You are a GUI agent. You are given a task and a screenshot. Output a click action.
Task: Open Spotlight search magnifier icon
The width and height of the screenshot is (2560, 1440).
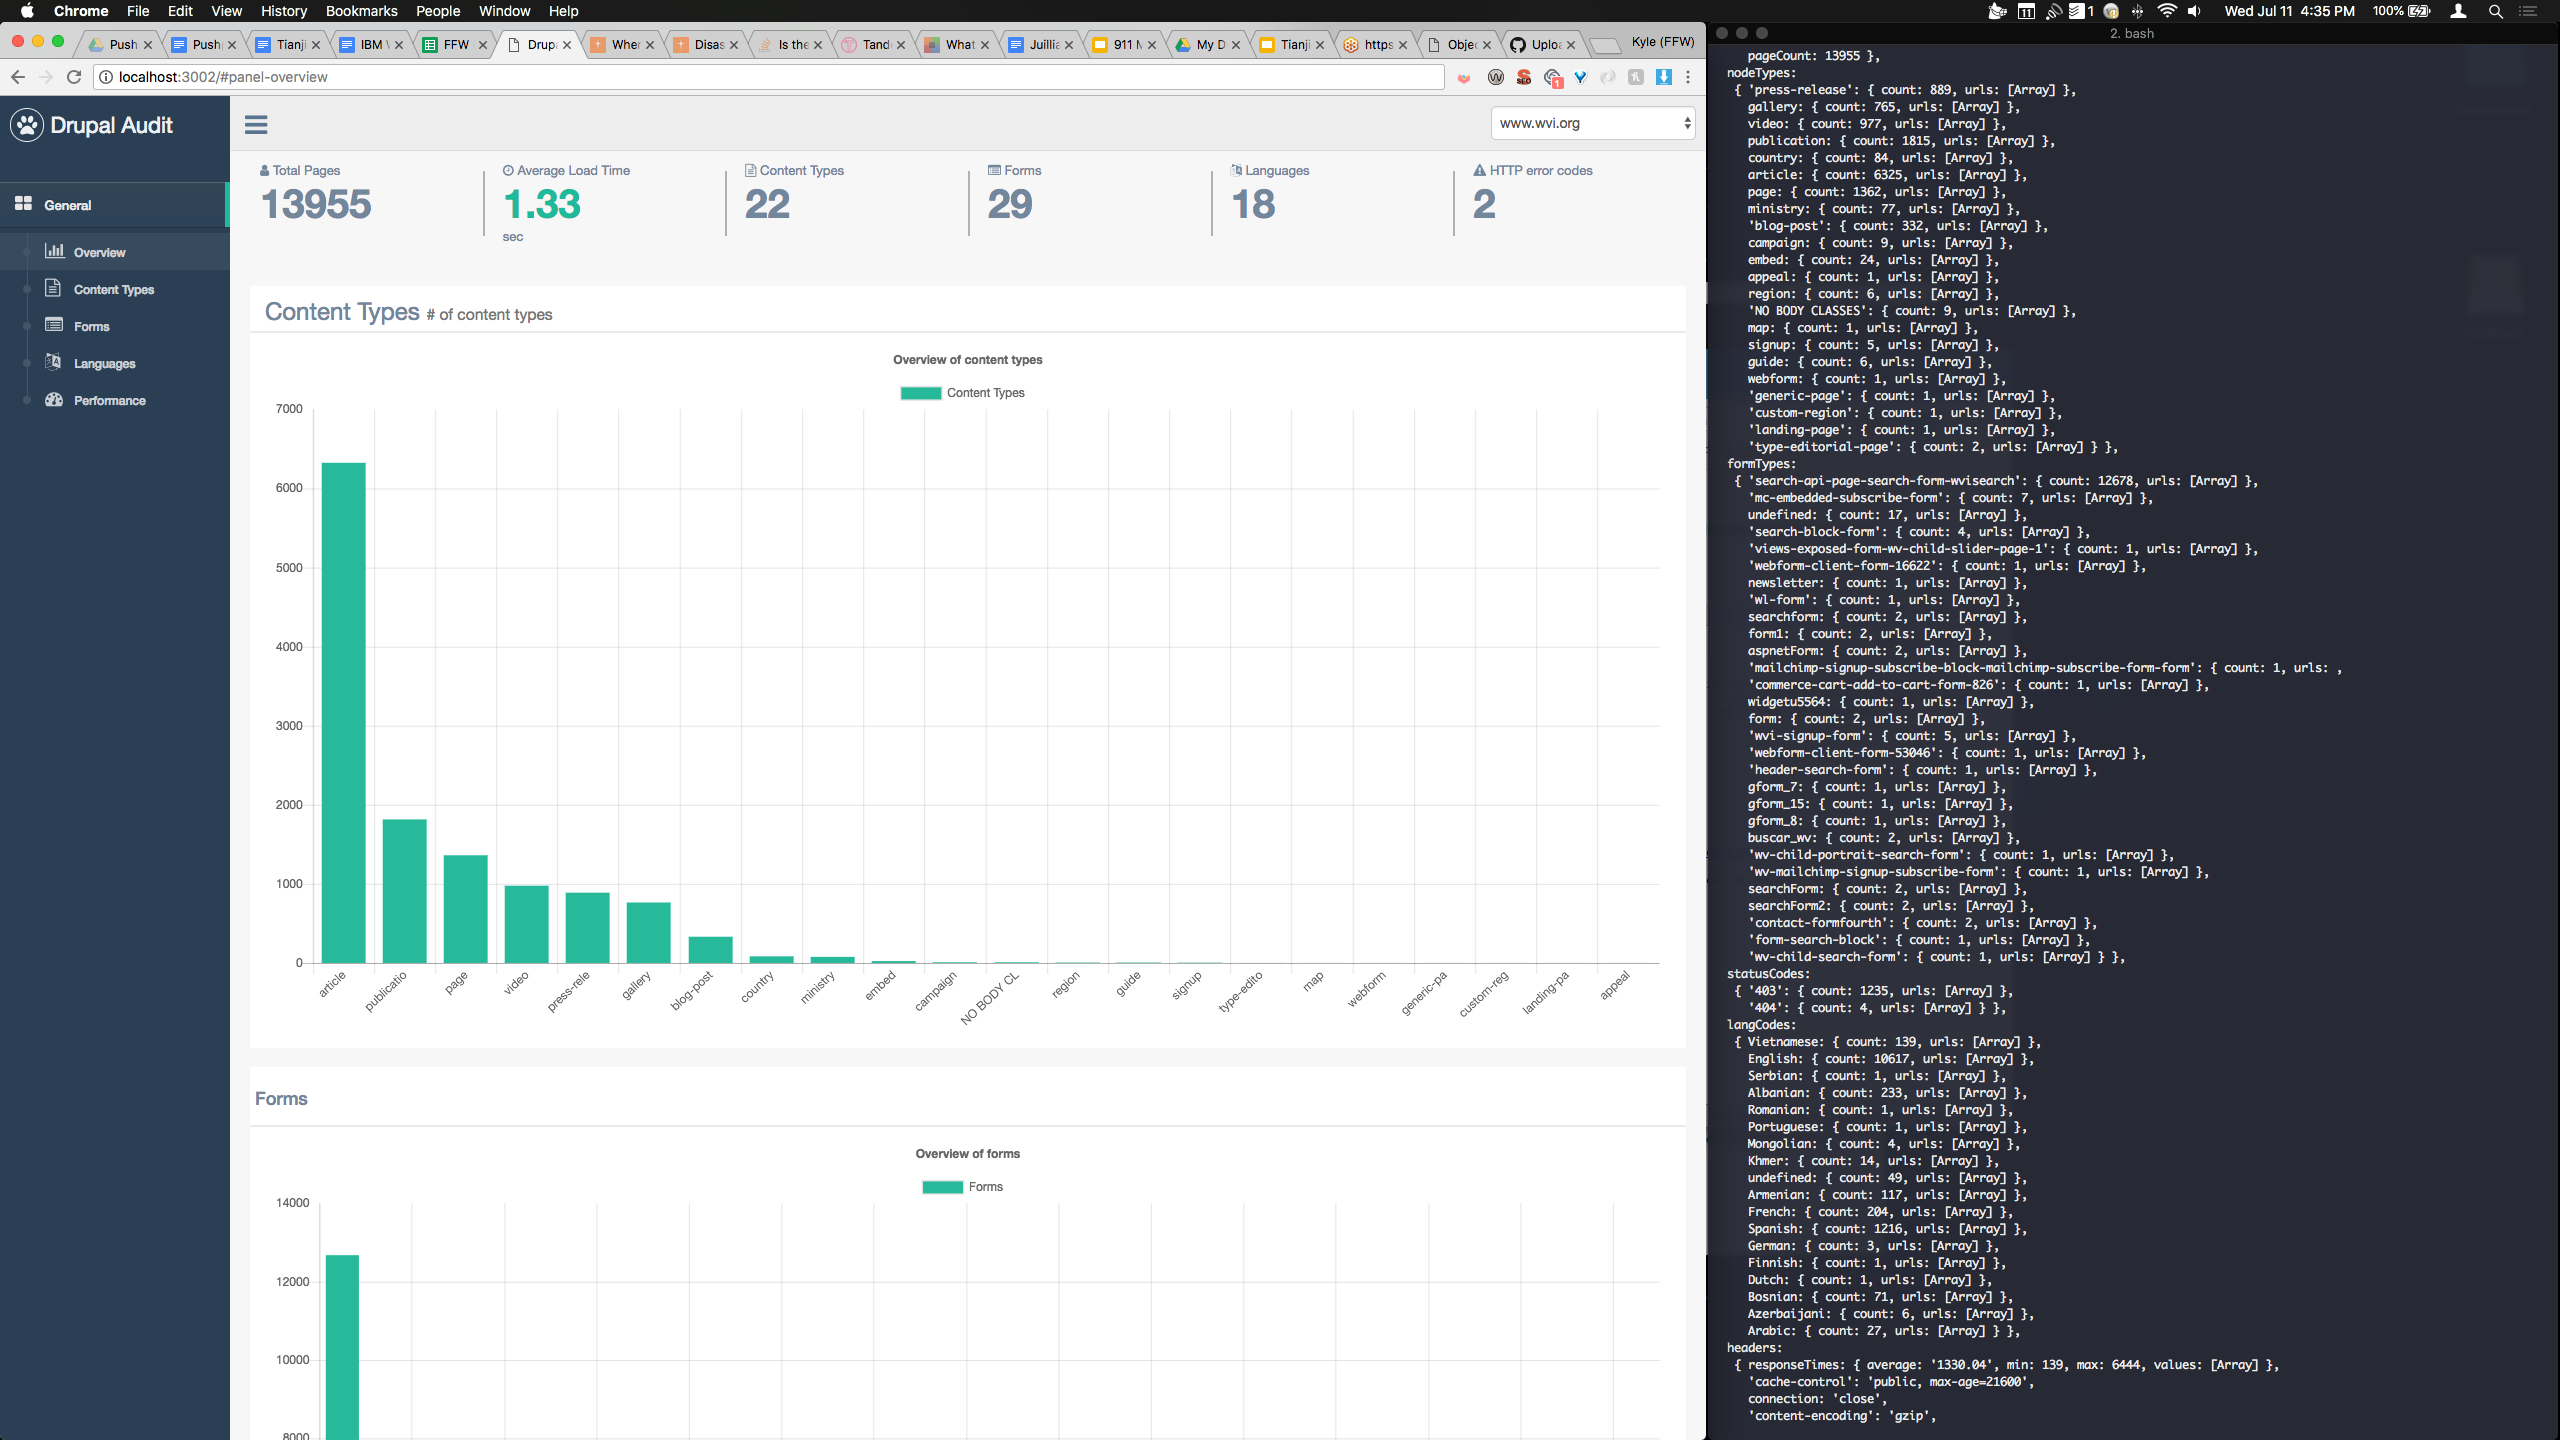pos(2496,11)
